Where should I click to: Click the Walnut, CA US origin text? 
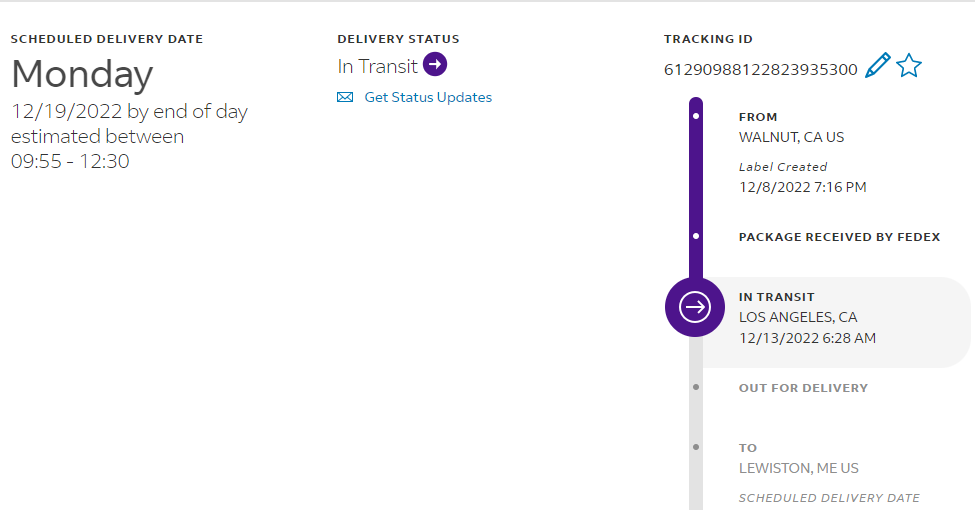click(x=791, y=137)
